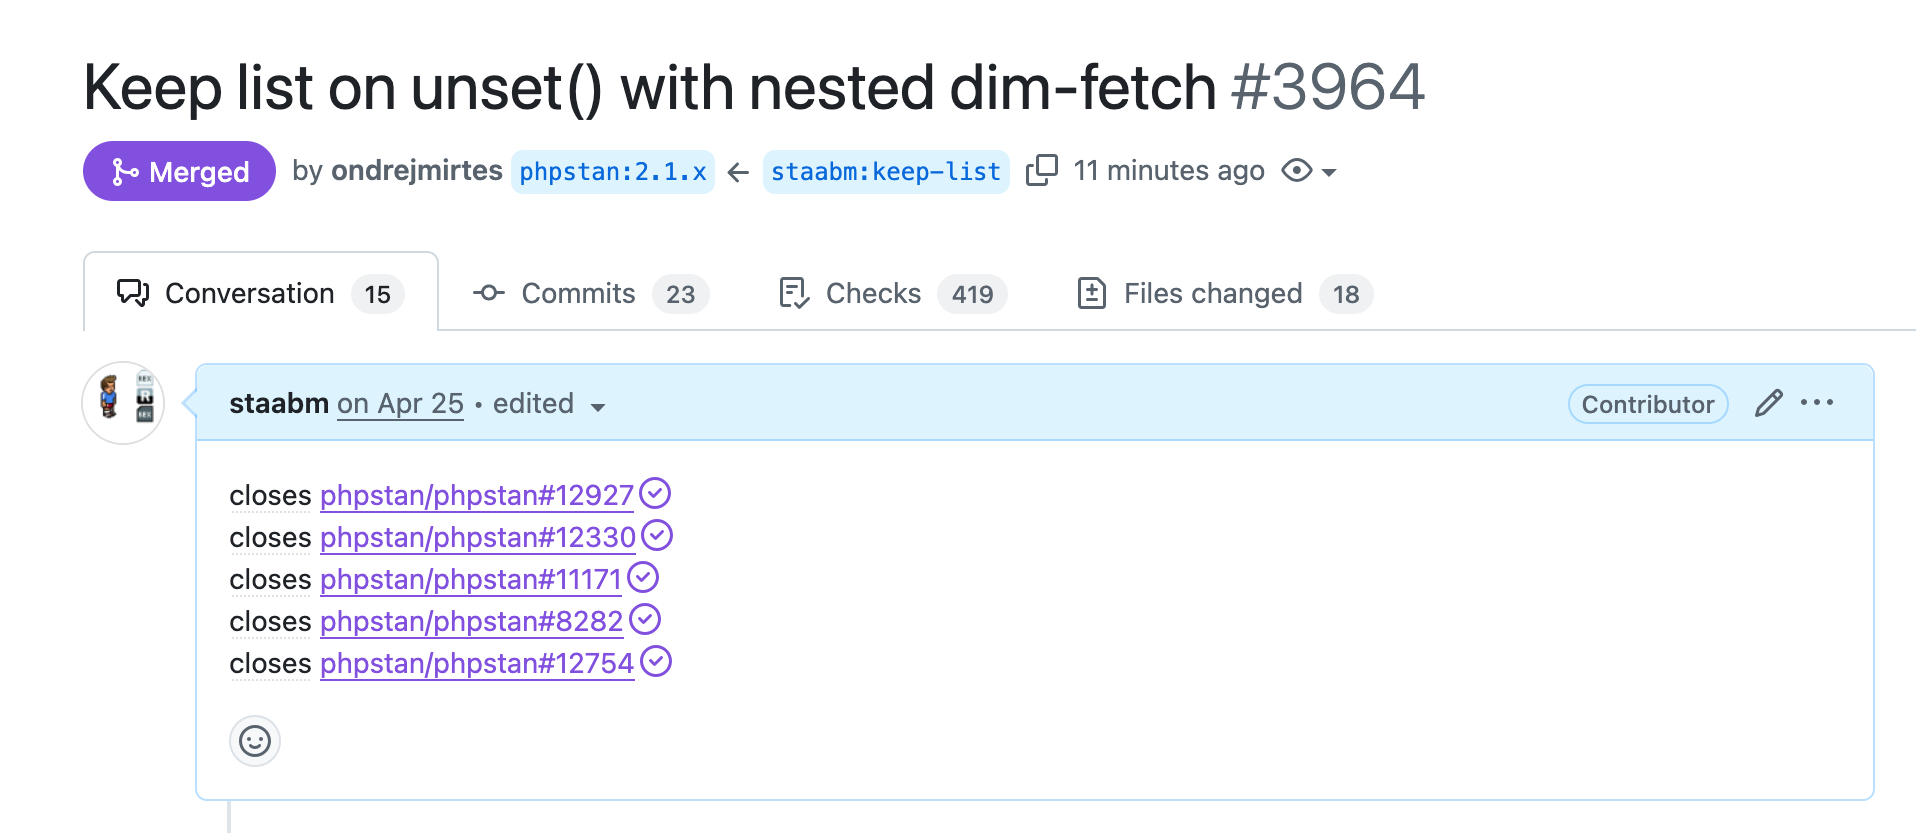Add a reaction with the smiley icon

255,741
